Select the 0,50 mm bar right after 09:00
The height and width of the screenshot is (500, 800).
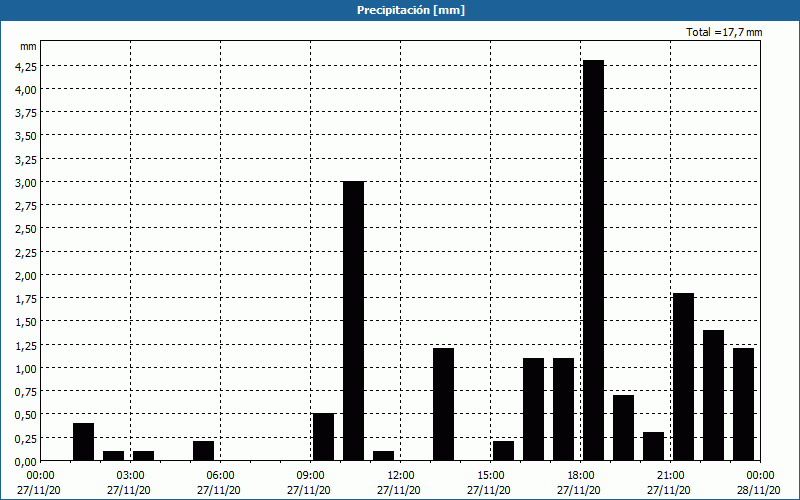point(323,437)
